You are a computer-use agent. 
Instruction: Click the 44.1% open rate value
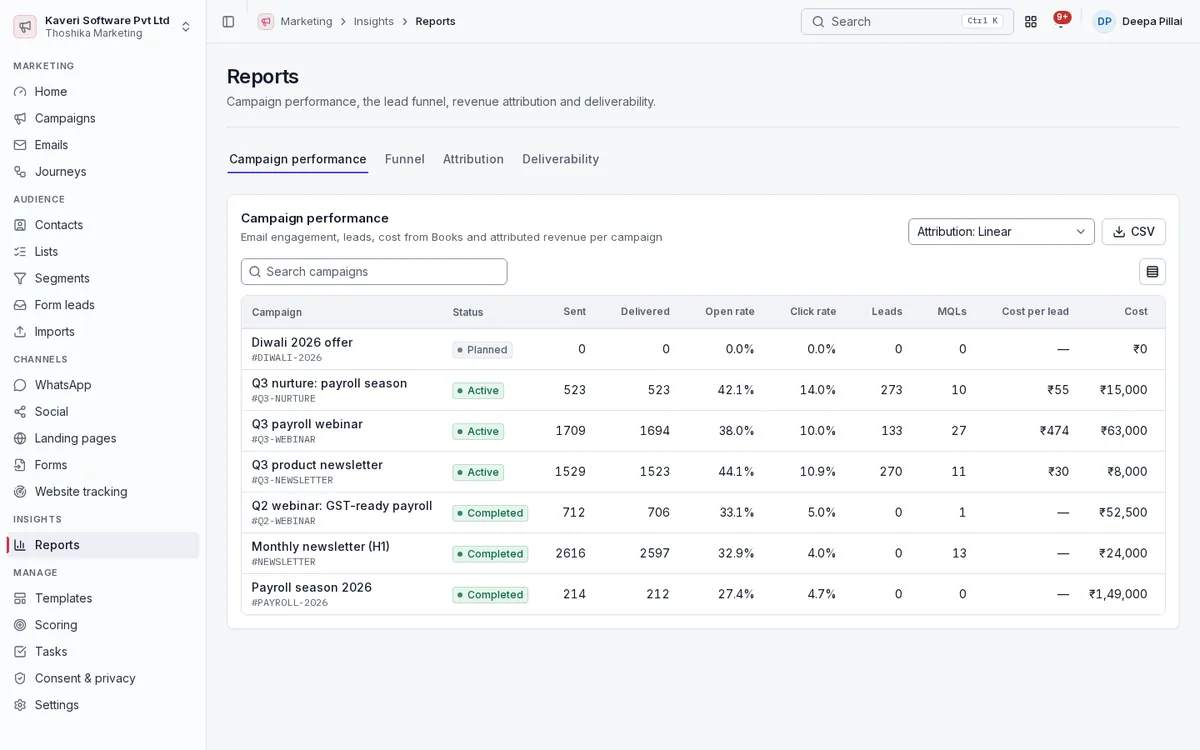[x=736, y=472]
